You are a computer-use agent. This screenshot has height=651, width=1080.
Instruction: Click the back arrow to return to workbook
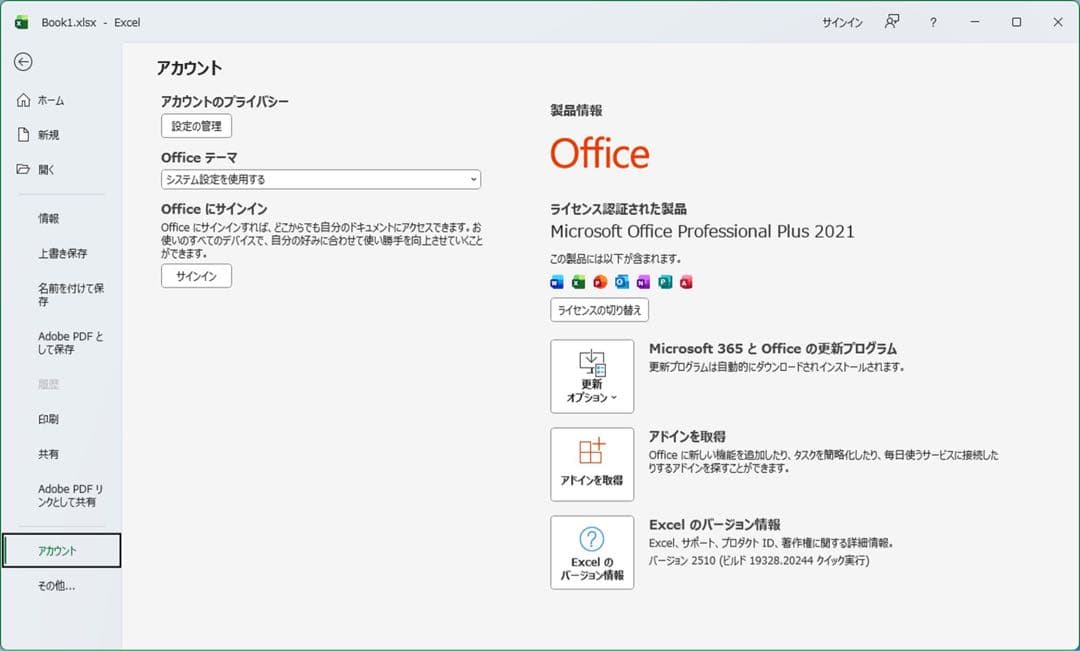pyautogui.click(x=22, y=62)
